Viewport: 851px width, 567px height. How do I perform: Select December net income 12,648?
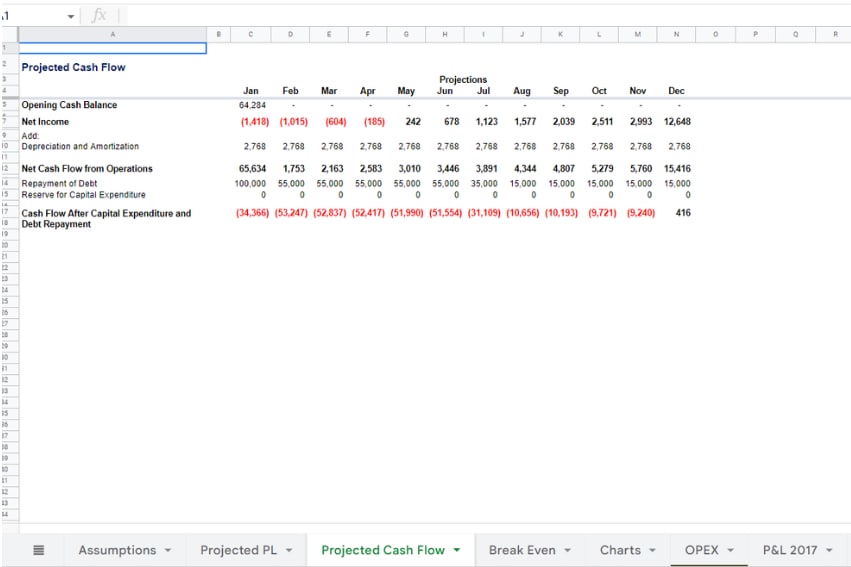click(x=677, y=122)
